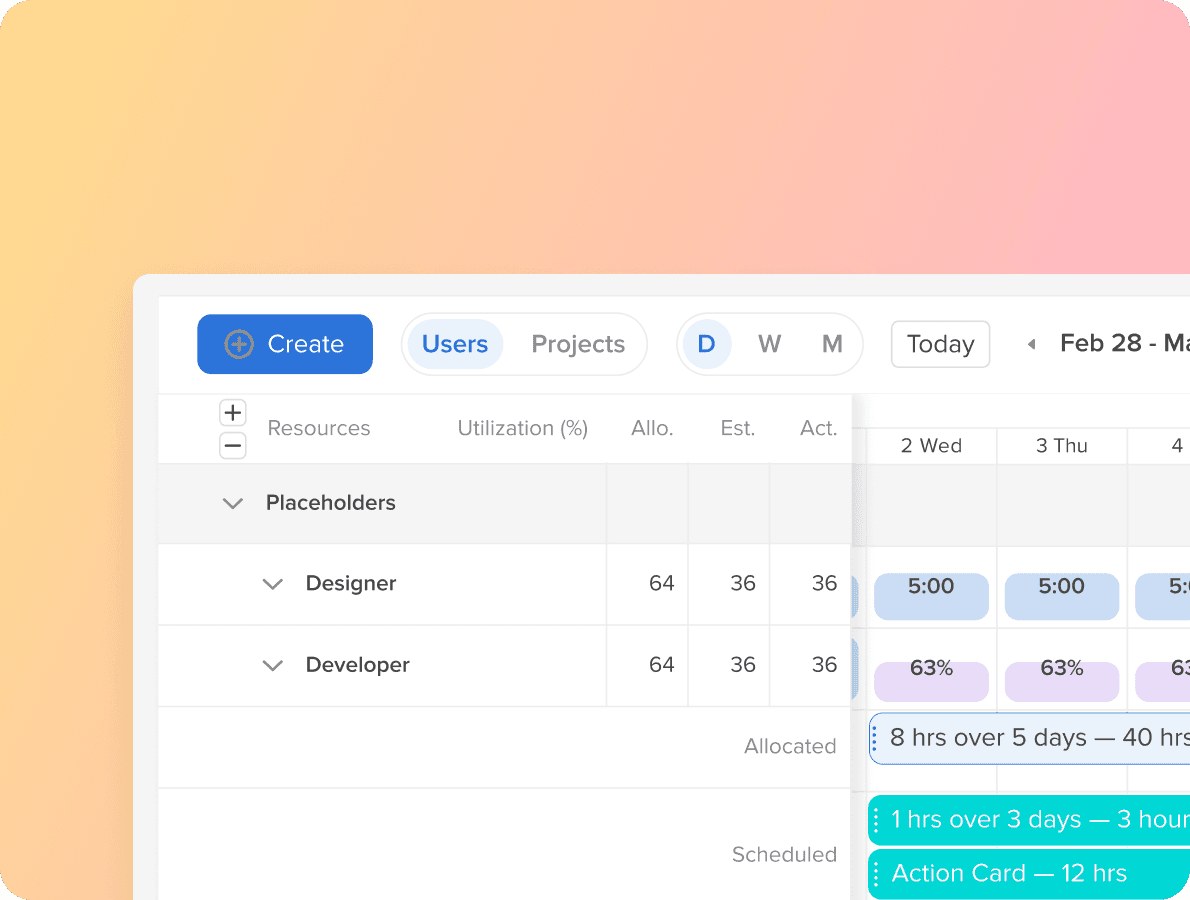Collapse the Designer row
This screenshot has width=1190, height=900.
pyautogui.click(x=272, y=584)
